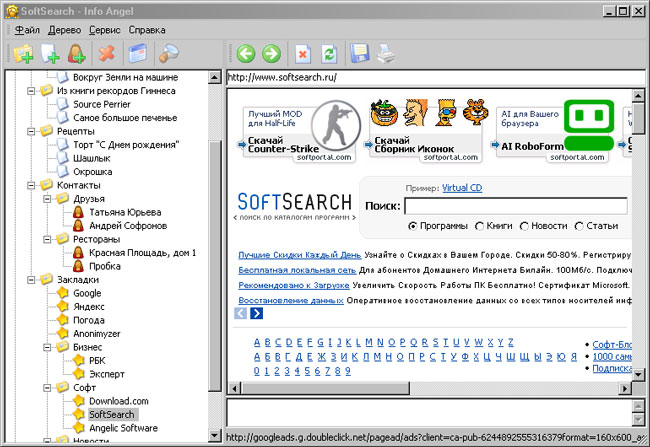Click the SoftSearch logo
This screenshot has height=447, width=650.
[294, 206]
